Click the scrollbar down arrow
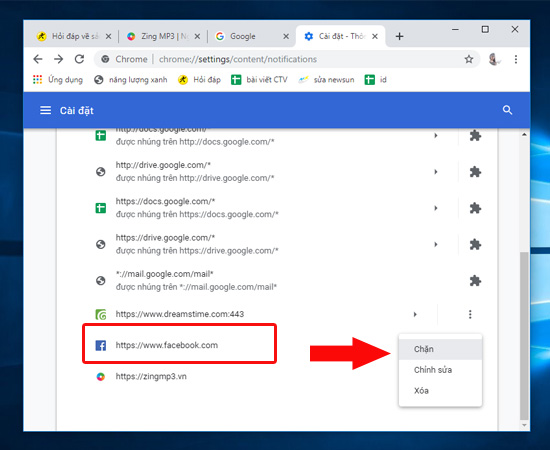The width and height of the screenshot is (550, 450). (524, 425)
